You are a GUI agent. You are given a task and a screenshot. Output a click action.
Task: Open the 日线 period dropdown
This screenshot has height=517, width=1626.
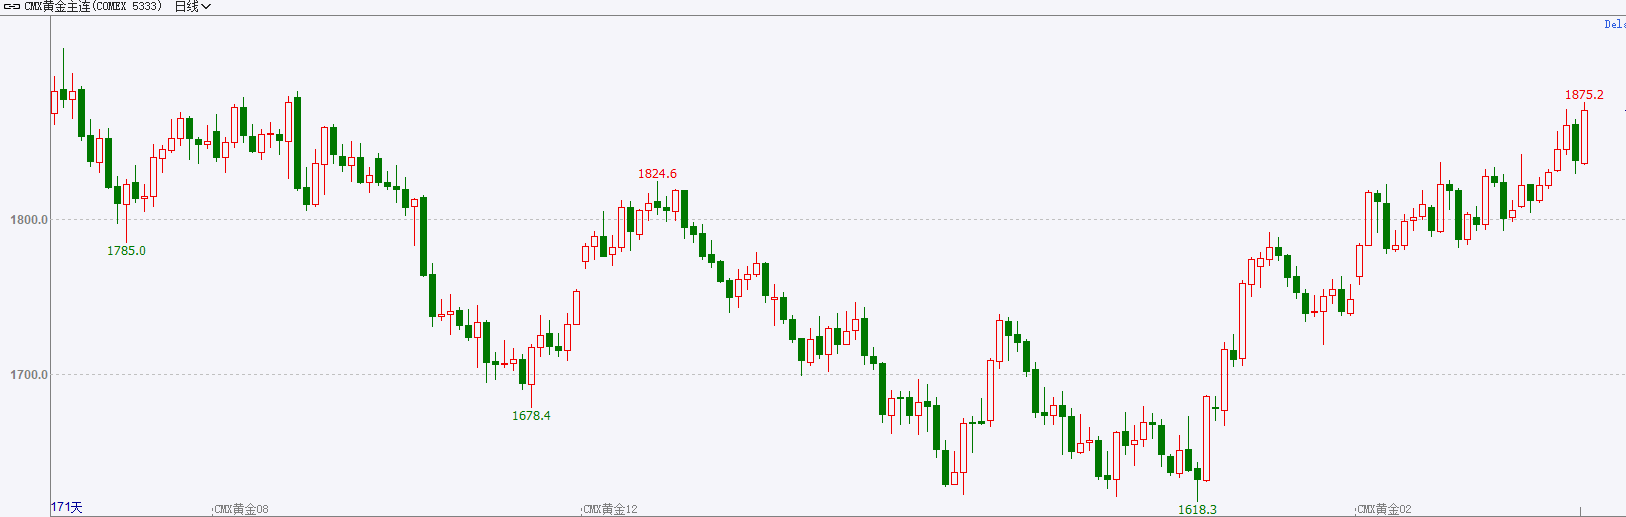pyautogui.click(x=192, y=7)
